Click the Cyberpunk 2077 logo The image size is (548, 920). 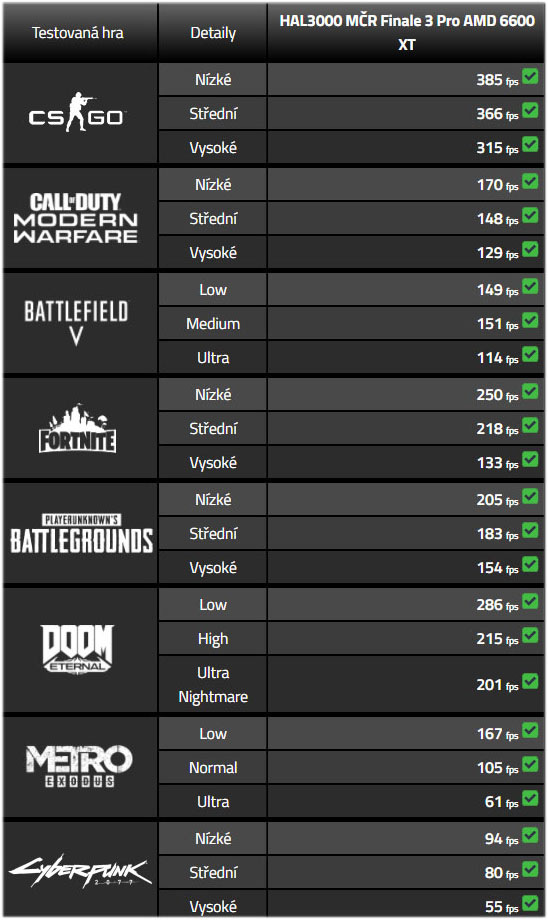coord(80,872)
